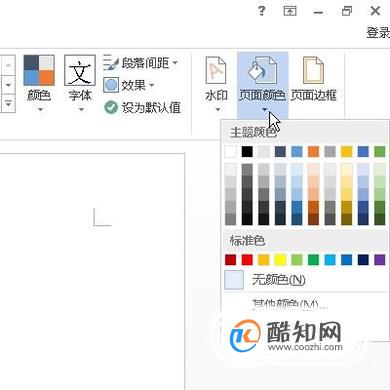The image size is (390, 390).
Task: Expand the Fonts (字体) dropdown arrow
Action: click(x=81, y=109)
